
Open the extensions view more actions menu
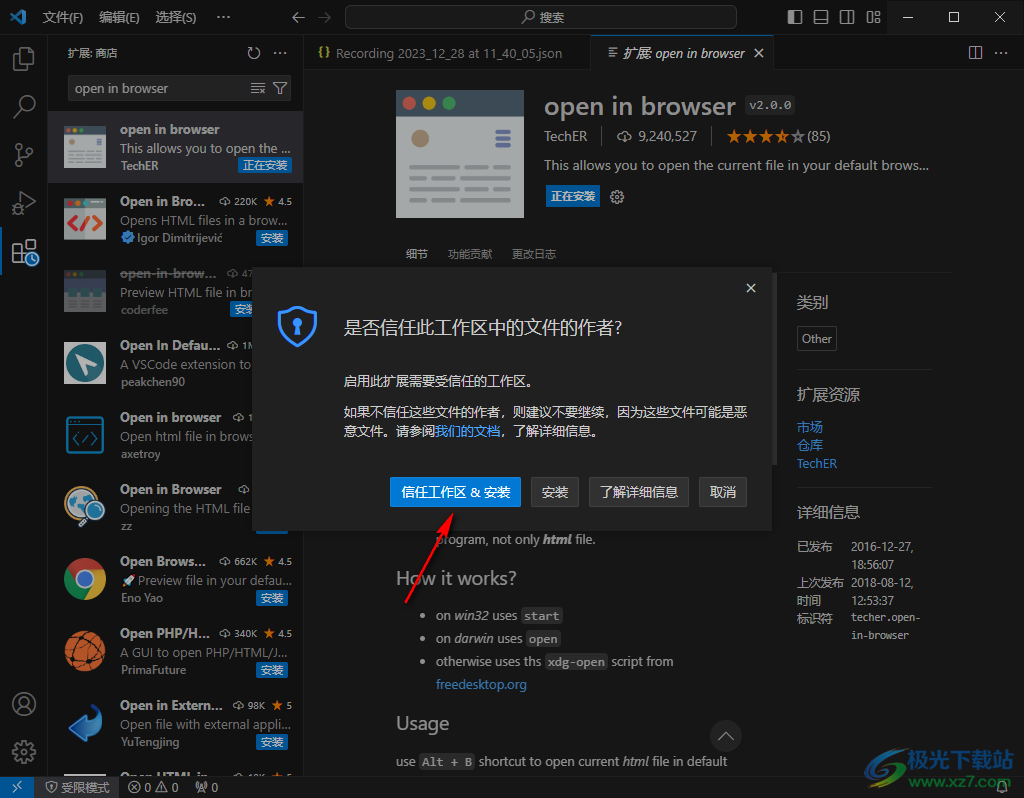click(280, 53)
